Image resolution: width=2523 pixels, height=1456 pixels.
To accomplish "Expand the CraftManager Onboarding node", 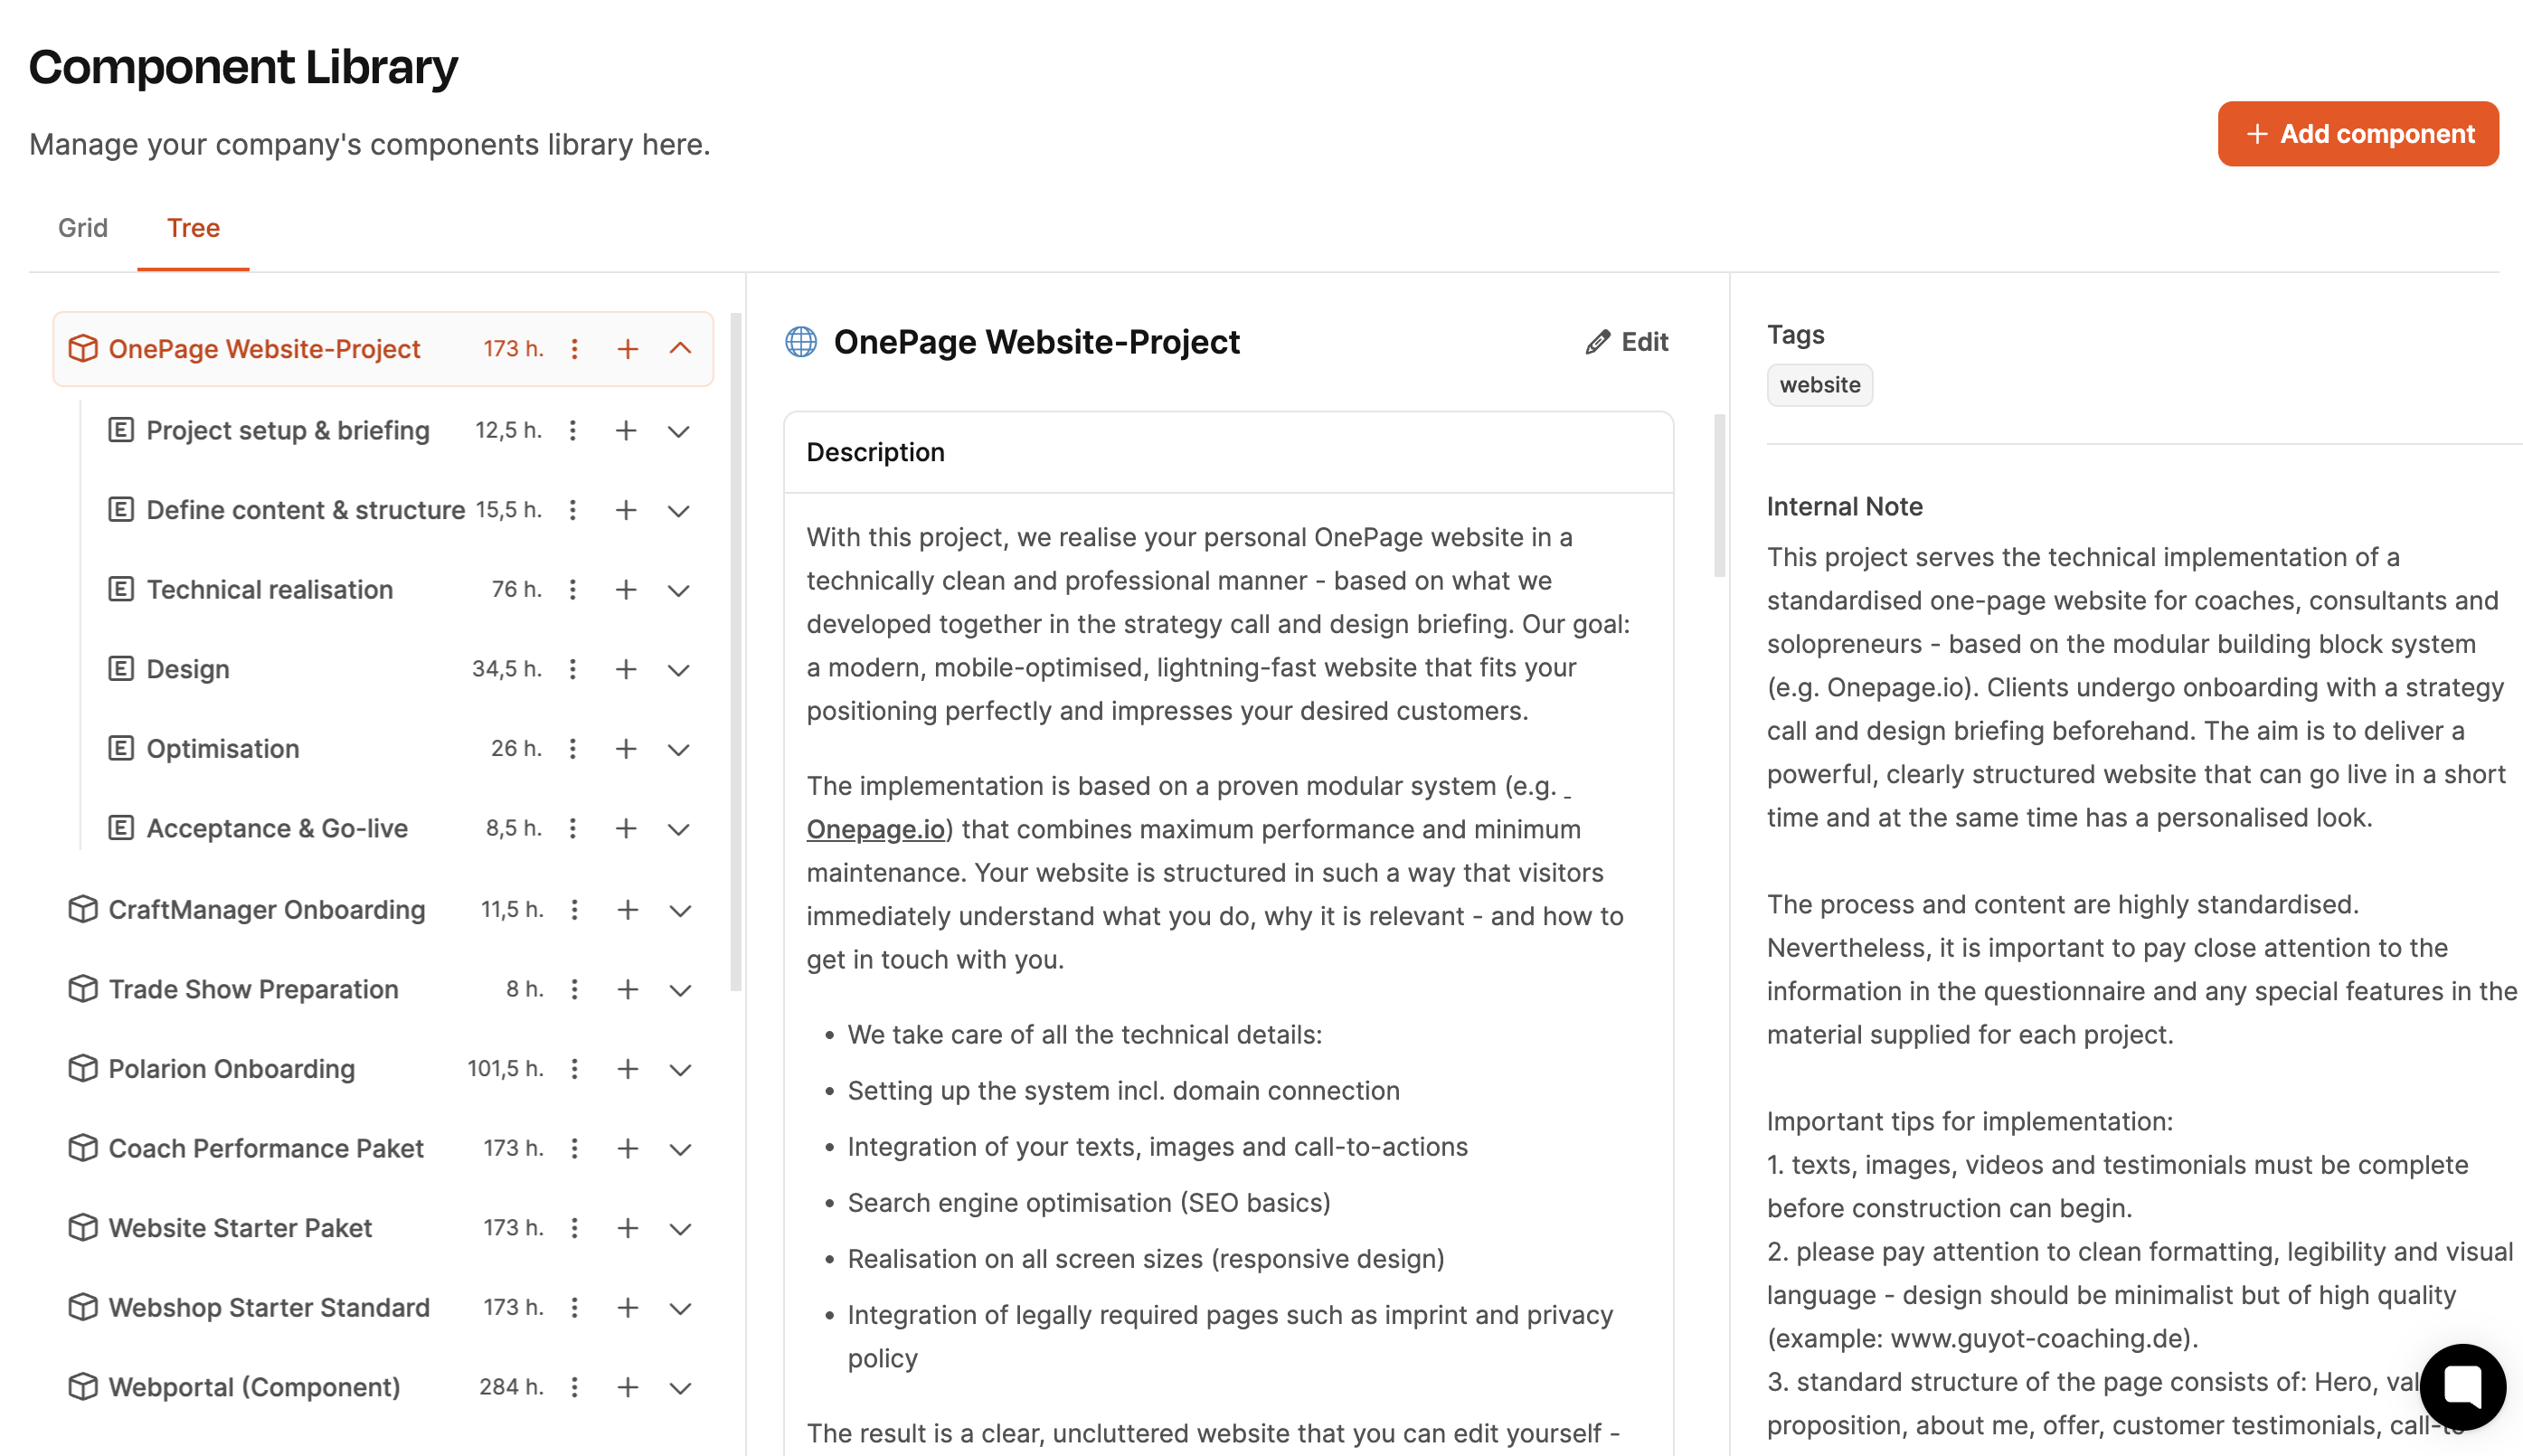I will [681, 910].
